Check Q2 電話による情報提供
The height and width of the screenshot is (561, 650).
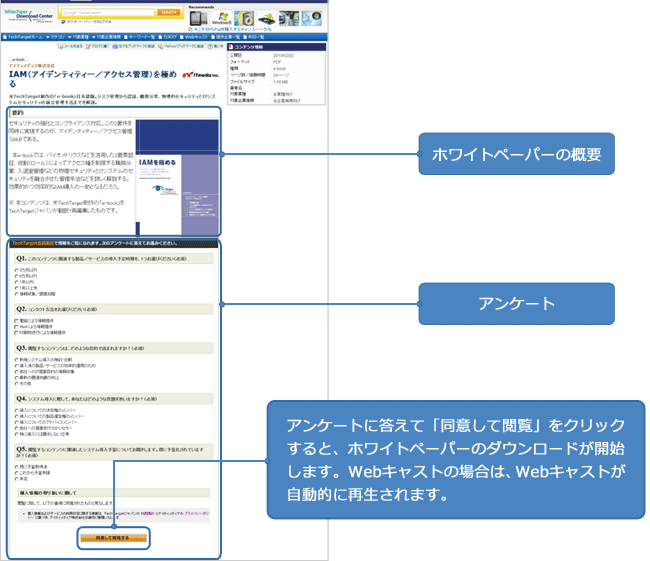point(17,321)
